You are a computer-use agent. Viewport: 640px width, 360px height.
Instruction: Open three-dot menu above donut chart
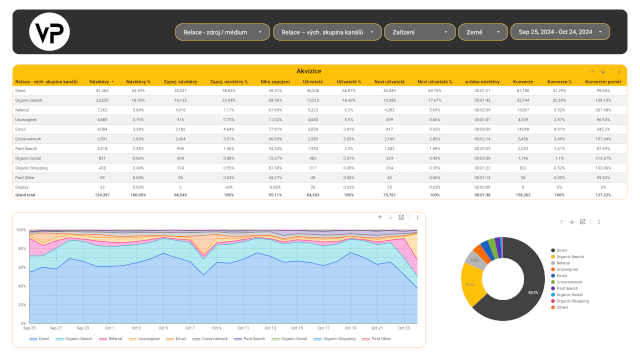599,222
